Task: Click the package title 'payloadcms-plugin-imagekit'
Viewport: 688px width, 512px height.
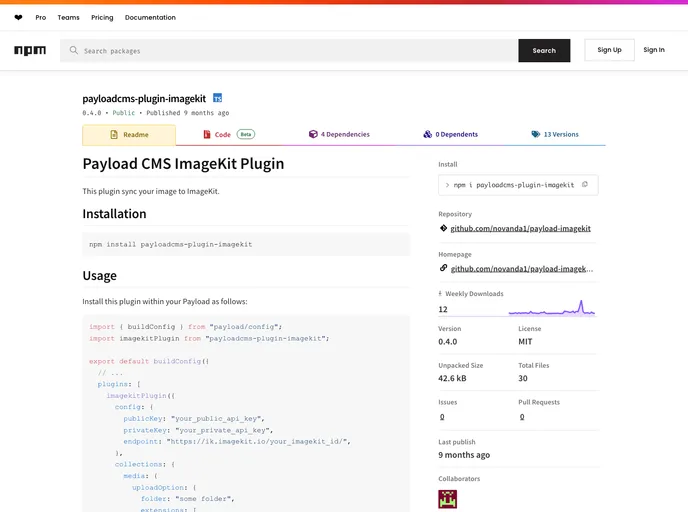Action: pyautogui.click(x=144, y=99)
